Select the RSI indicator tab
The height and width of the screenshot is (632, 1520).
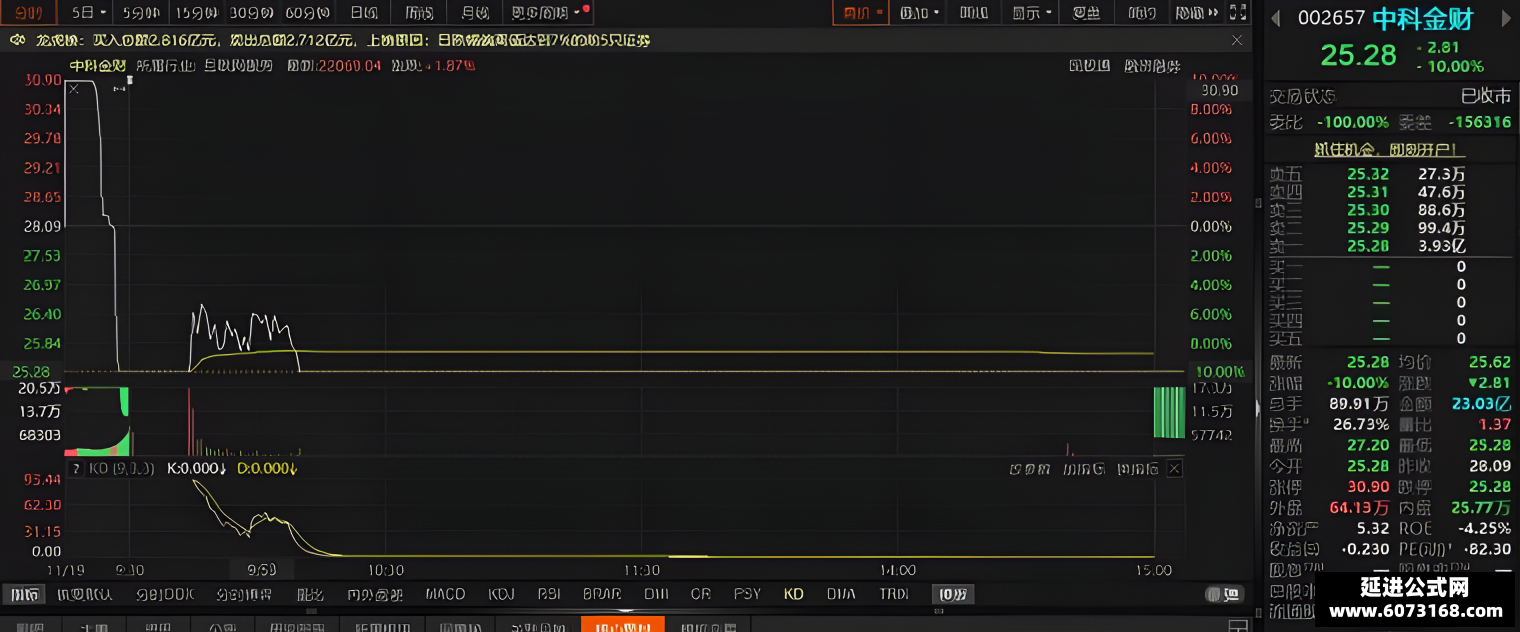coord(549,594)
